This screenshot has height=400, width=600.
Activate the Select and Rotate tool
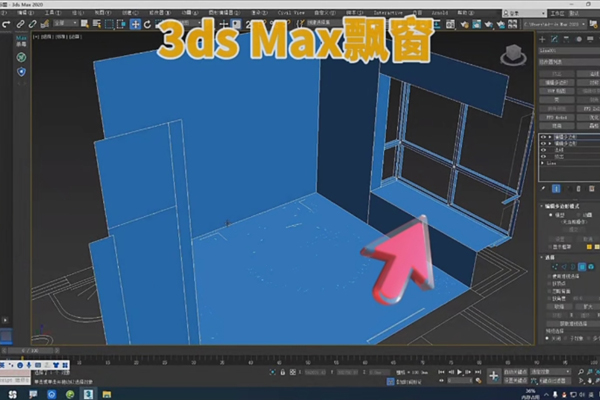click(147, 24)
